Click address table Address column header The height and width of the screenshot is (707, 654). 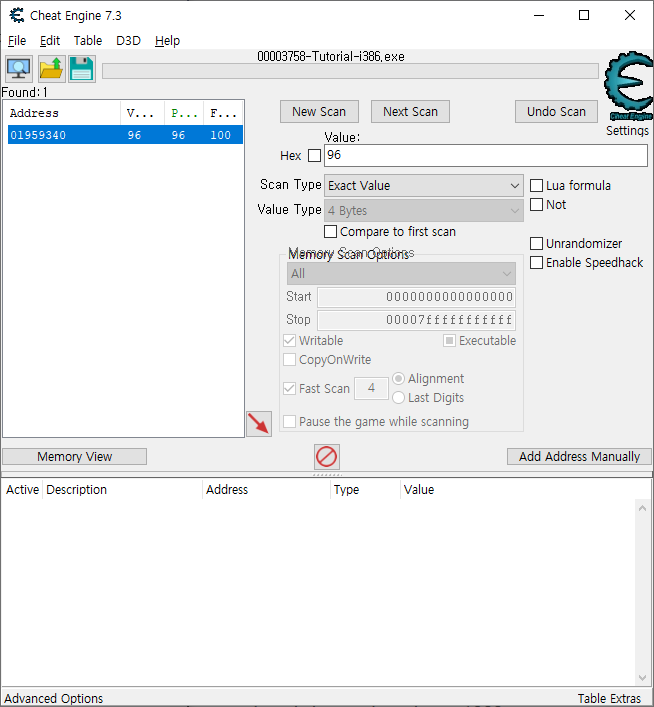coord(267,490)
